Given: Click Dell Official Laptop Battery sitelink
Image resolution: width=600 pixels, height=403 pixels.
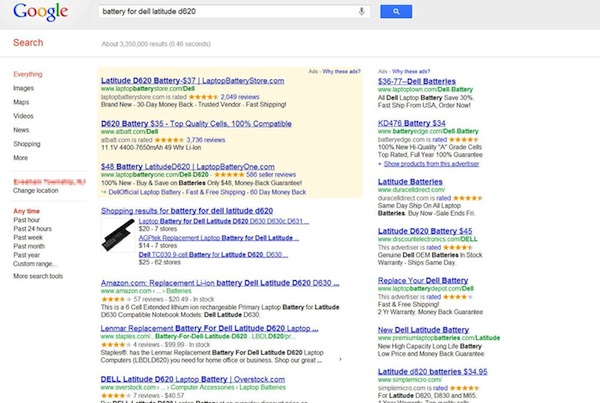Looking at the screenshot, I should pyautogui.click(x=144, y=192).
